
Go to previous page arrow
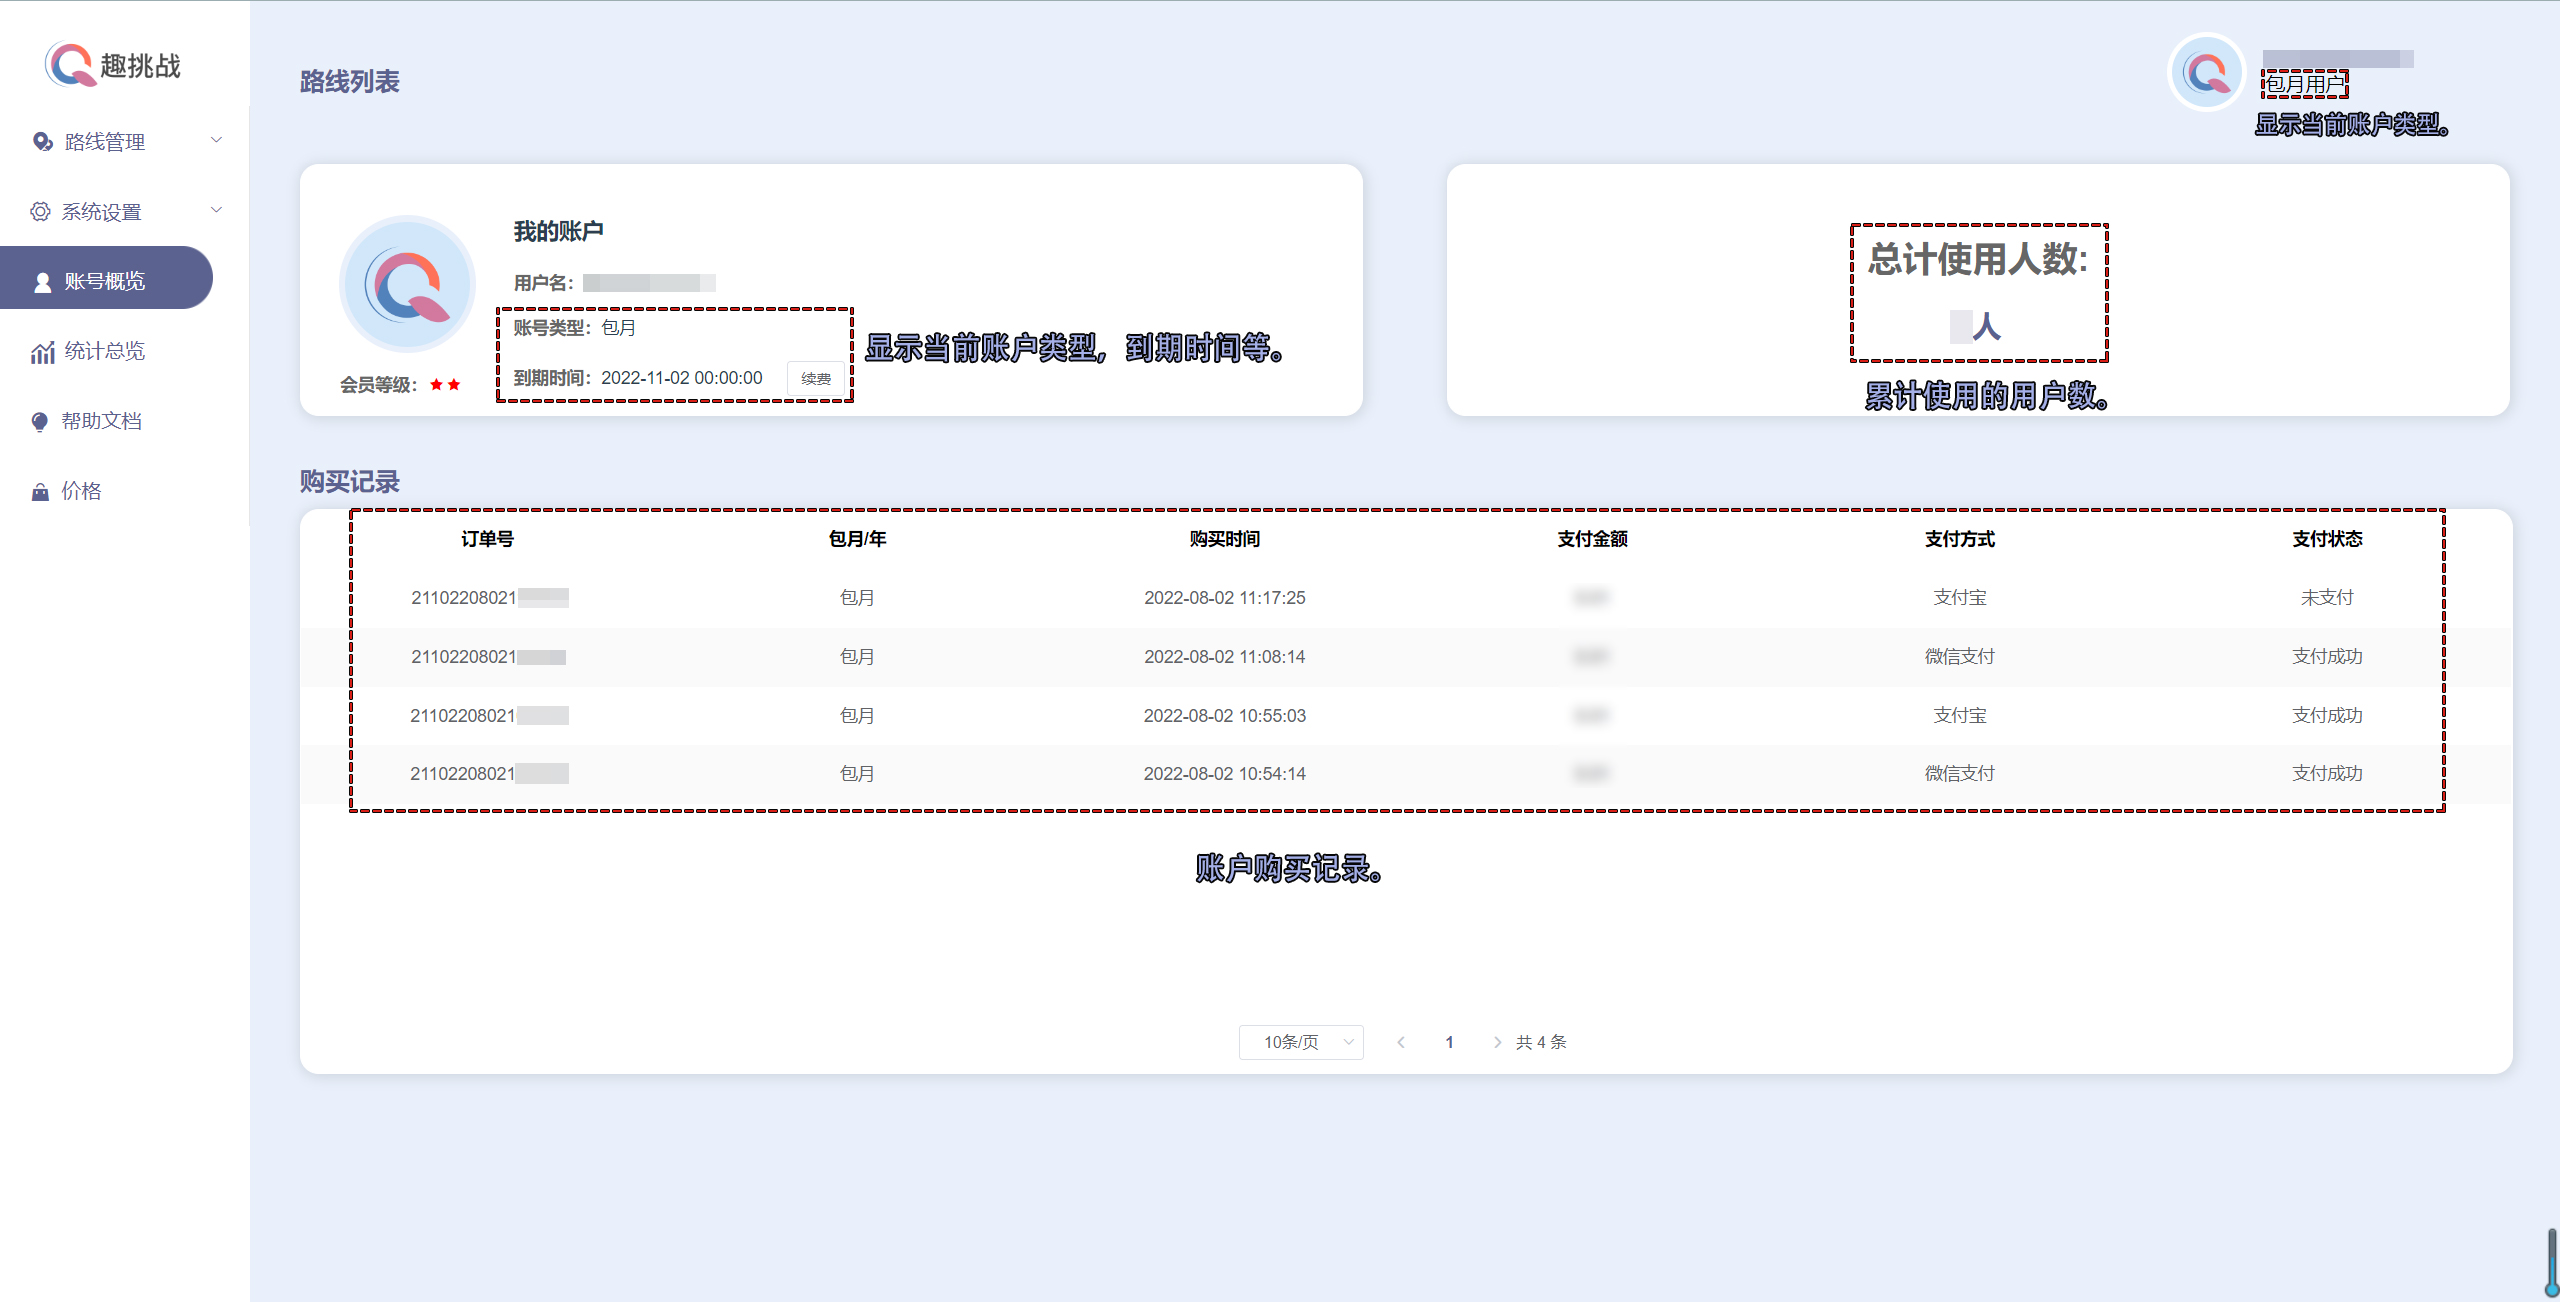click(1401, 1042)
